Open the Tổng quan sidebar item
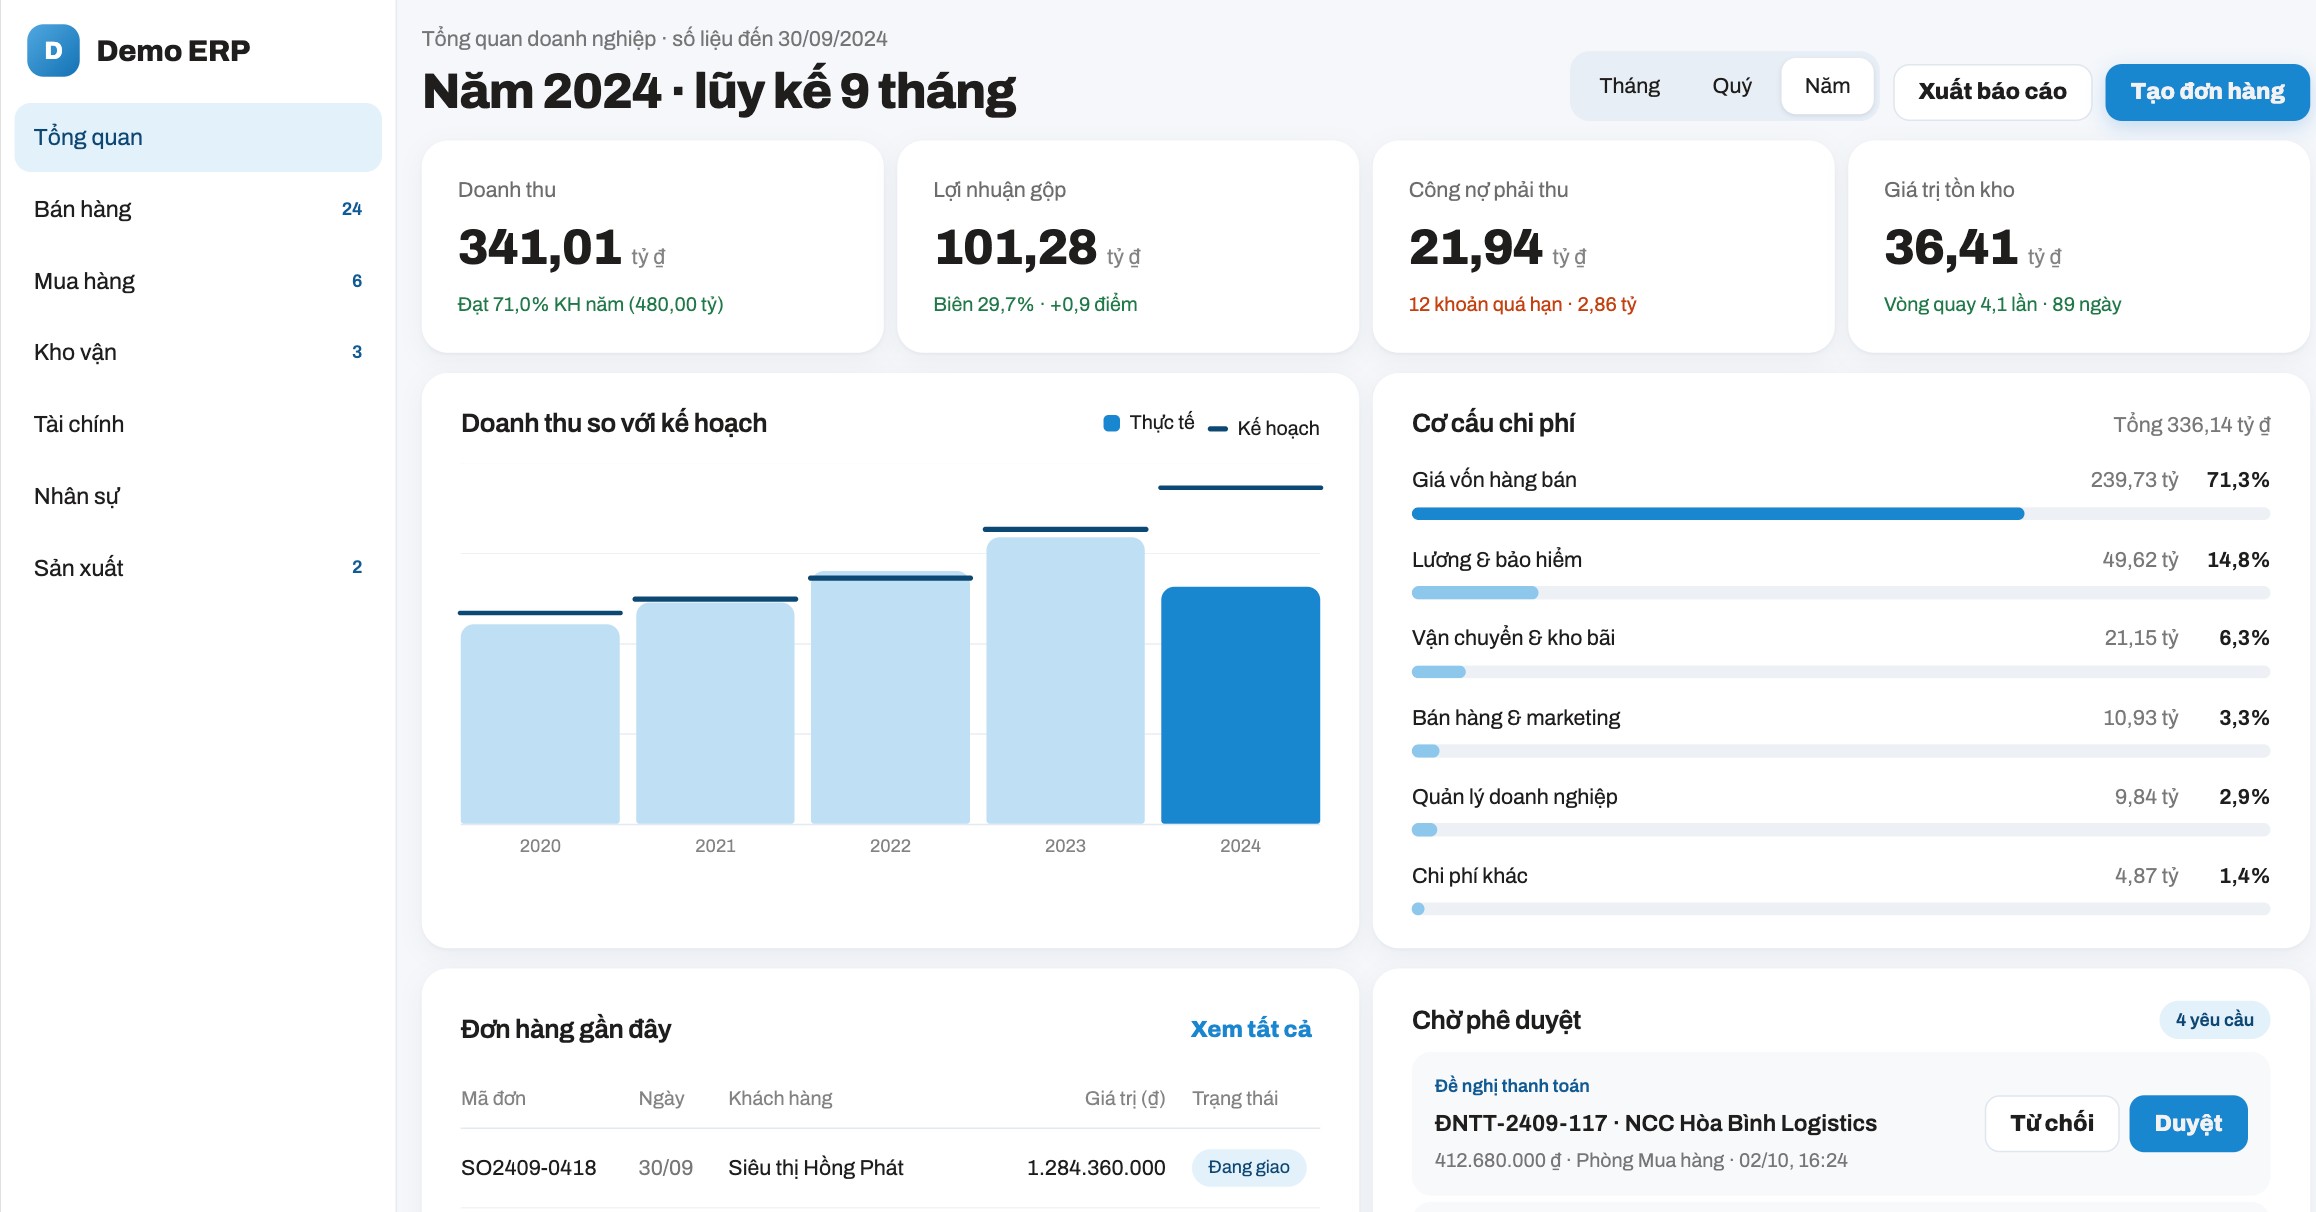Viewport: 2316px width, 1212px height. (x=198, y=137)
